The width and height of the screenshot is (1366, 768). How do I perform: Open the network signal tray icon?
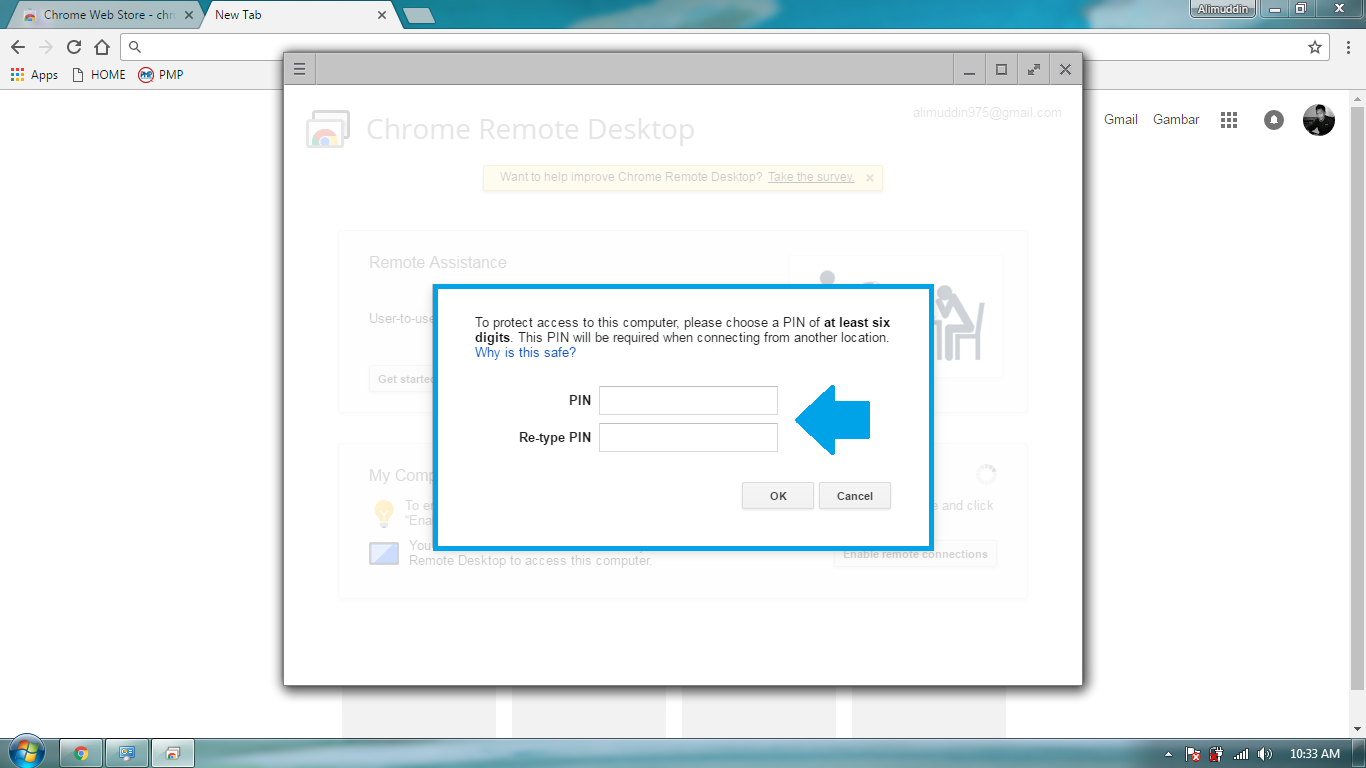[1241, 754]
